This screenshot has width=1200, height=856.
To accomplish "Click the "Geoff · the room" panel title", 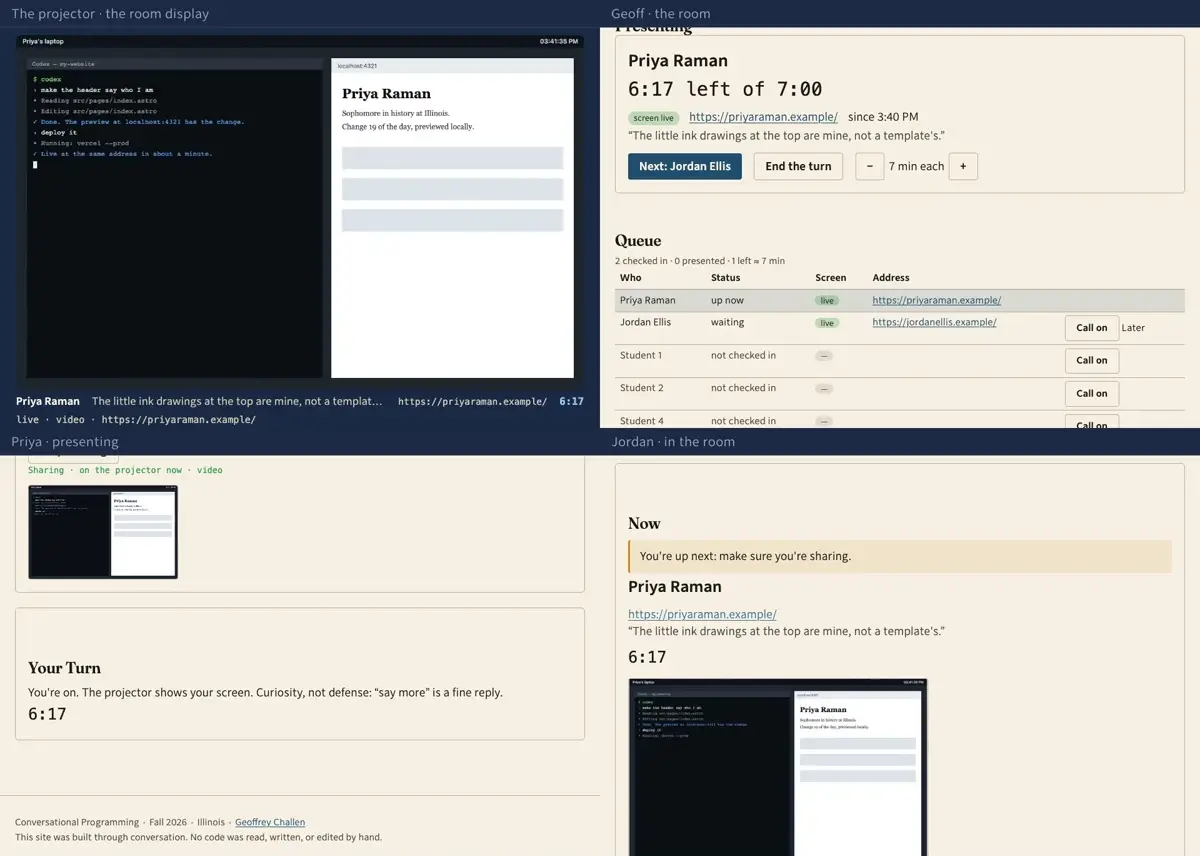I will tap(661, 14).
